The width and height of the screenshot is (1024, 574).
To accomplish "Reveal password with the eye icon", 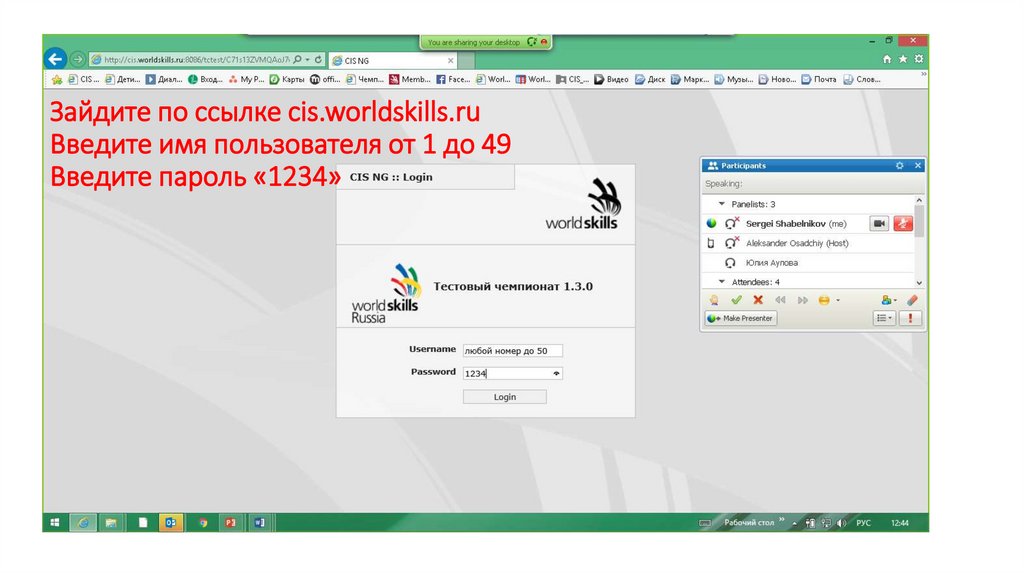I will pyautogui.click(x=556, y=374).
